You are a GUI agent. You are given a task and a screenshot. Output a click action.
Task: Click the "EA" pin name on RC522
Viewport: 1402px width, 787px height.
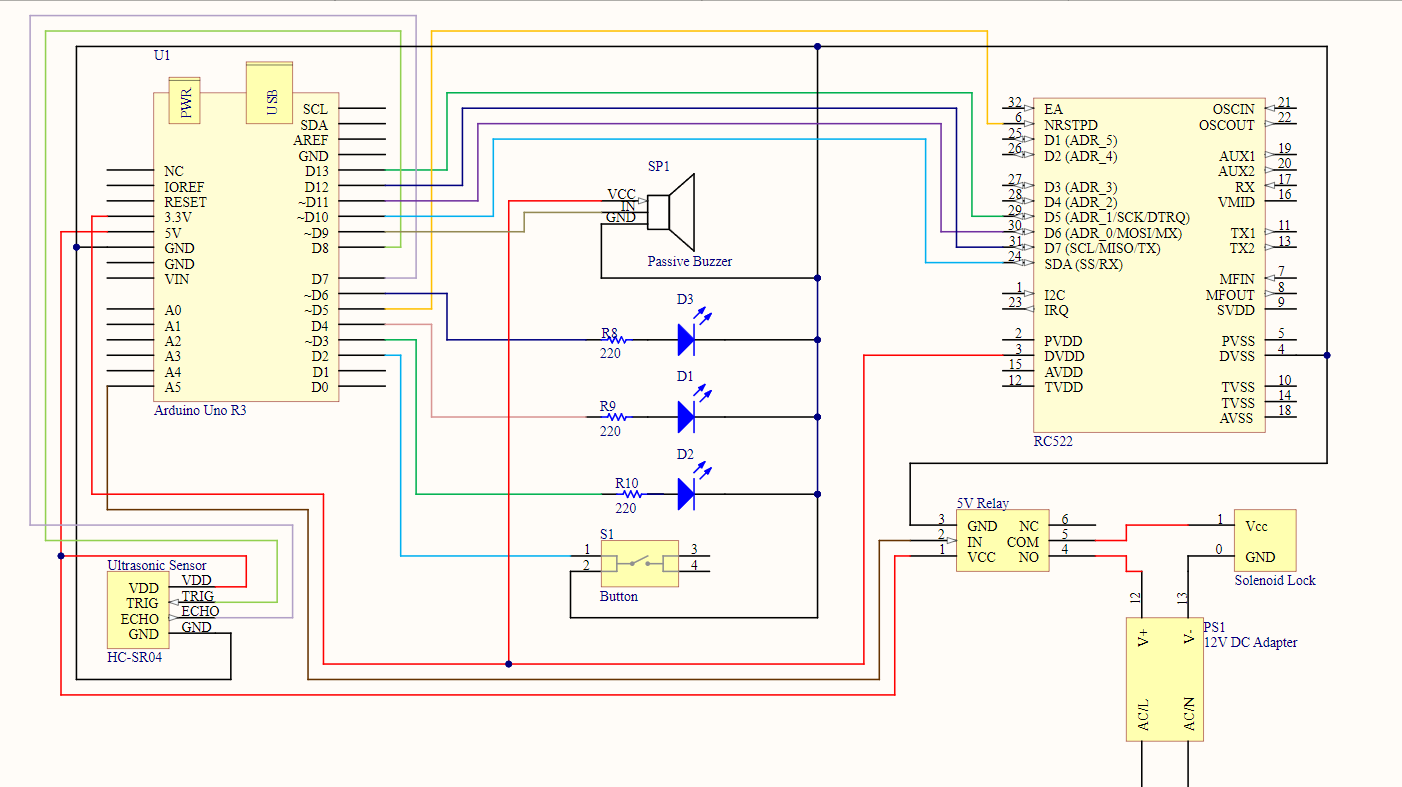pyautogui.click(x=1053, y=109)
